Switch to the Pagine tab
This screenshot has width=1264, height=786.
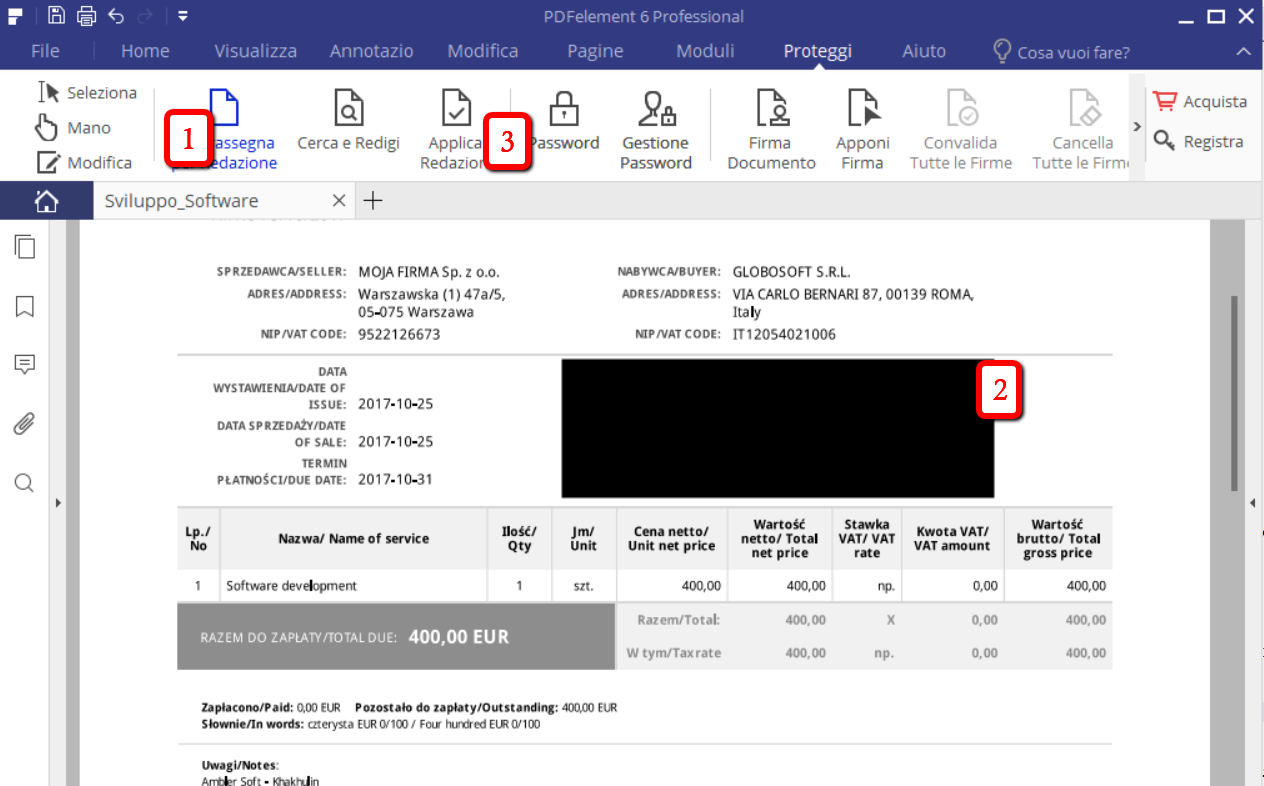(x=595, y=51)
